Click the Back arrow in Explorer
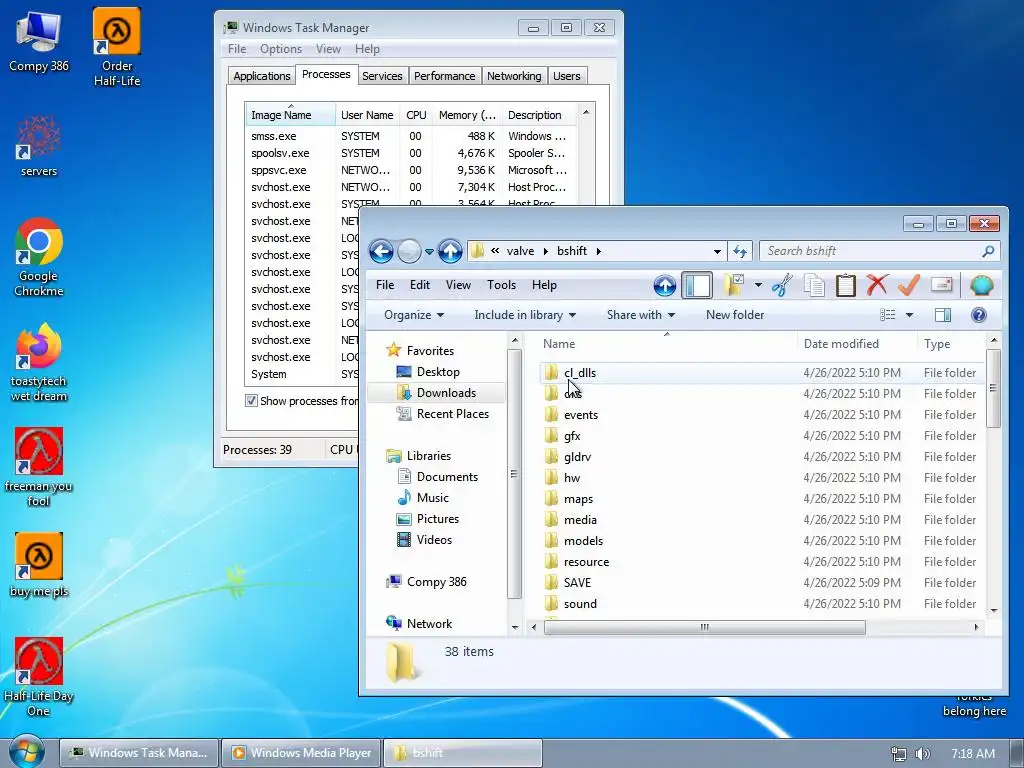The height and width of the screenshot is (768, 1024). [x=381, y=251]
